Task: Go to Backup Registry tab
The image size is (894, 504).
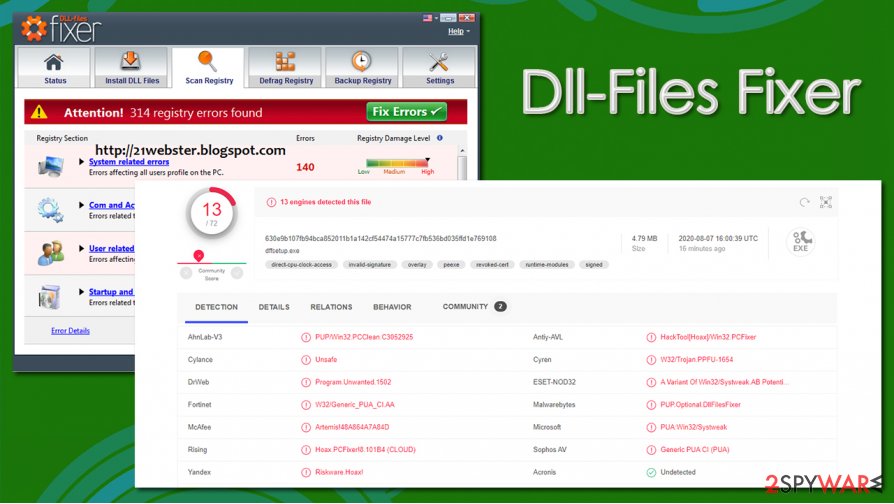Action: click(x=363, y=67)
